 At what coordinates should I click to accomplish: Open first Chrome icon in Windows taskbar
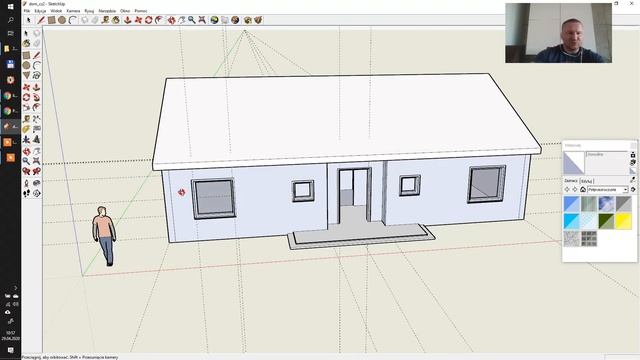click(8, 96)
